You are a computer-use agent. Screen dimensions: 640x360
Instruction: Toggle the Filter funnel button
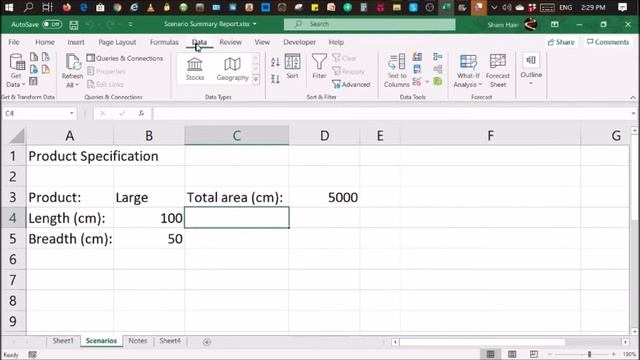[x=319, y=67]
